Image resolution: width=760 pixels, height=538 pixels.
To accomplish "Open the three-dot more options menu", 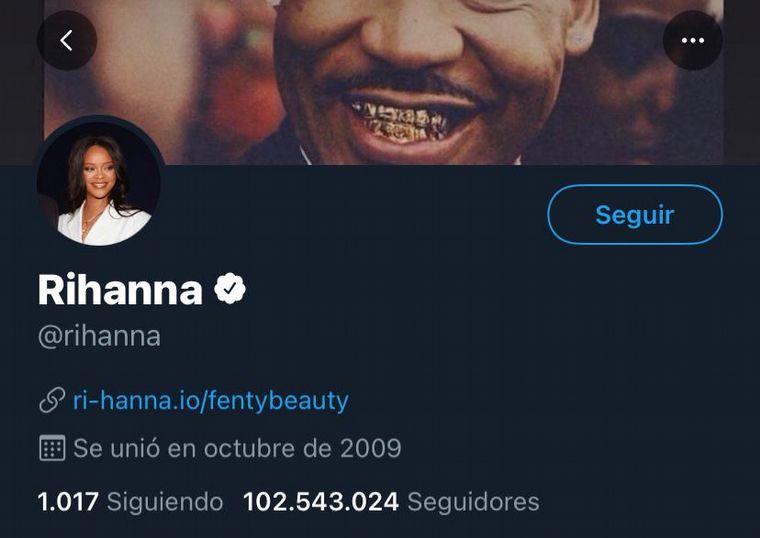I will [x=692, y=41].
